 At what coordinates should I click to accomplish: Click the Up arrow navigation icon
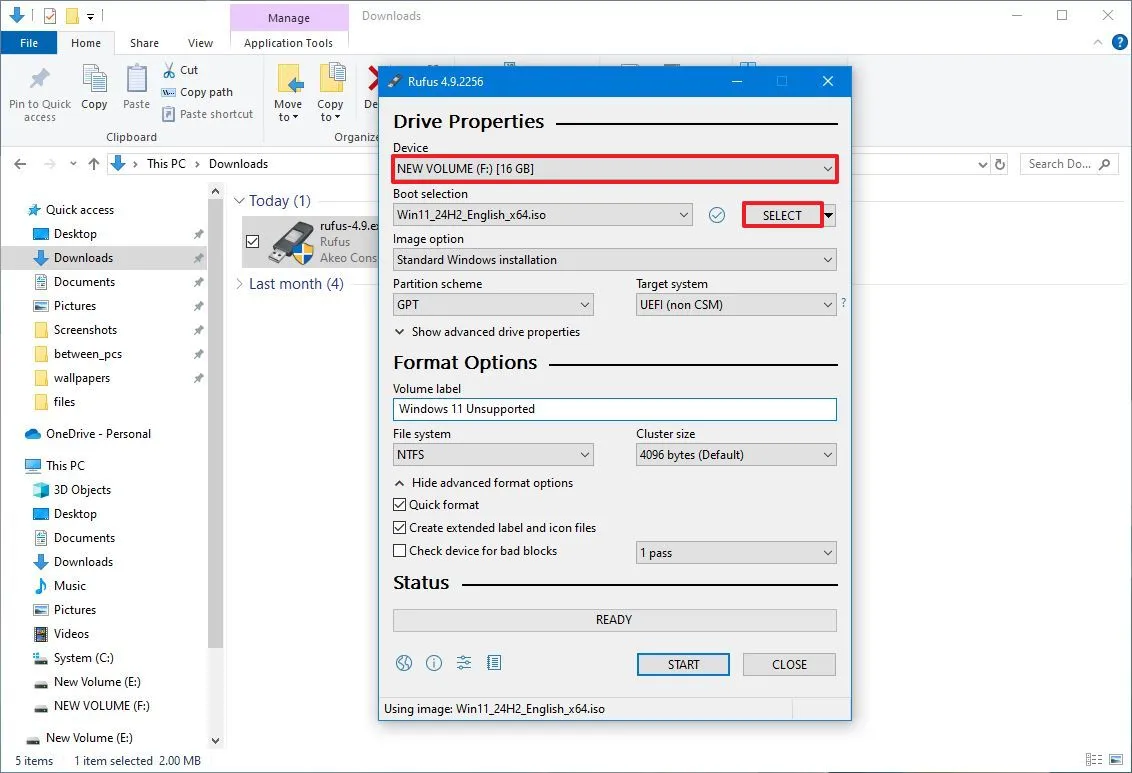click(94, 164)
